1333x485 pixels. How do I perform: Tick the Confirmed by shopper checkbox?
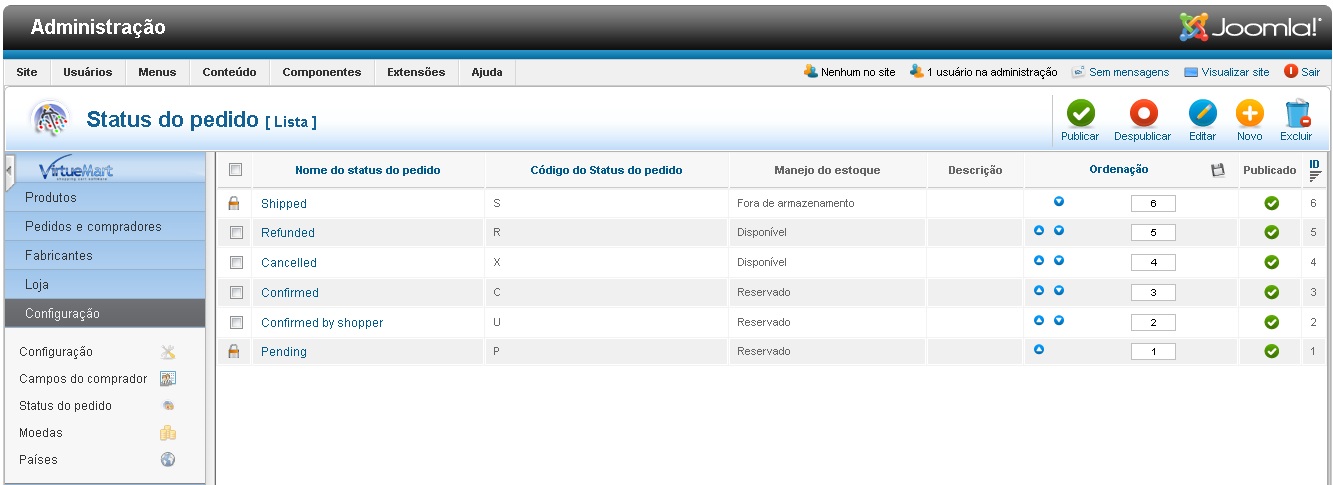[236, 323]
